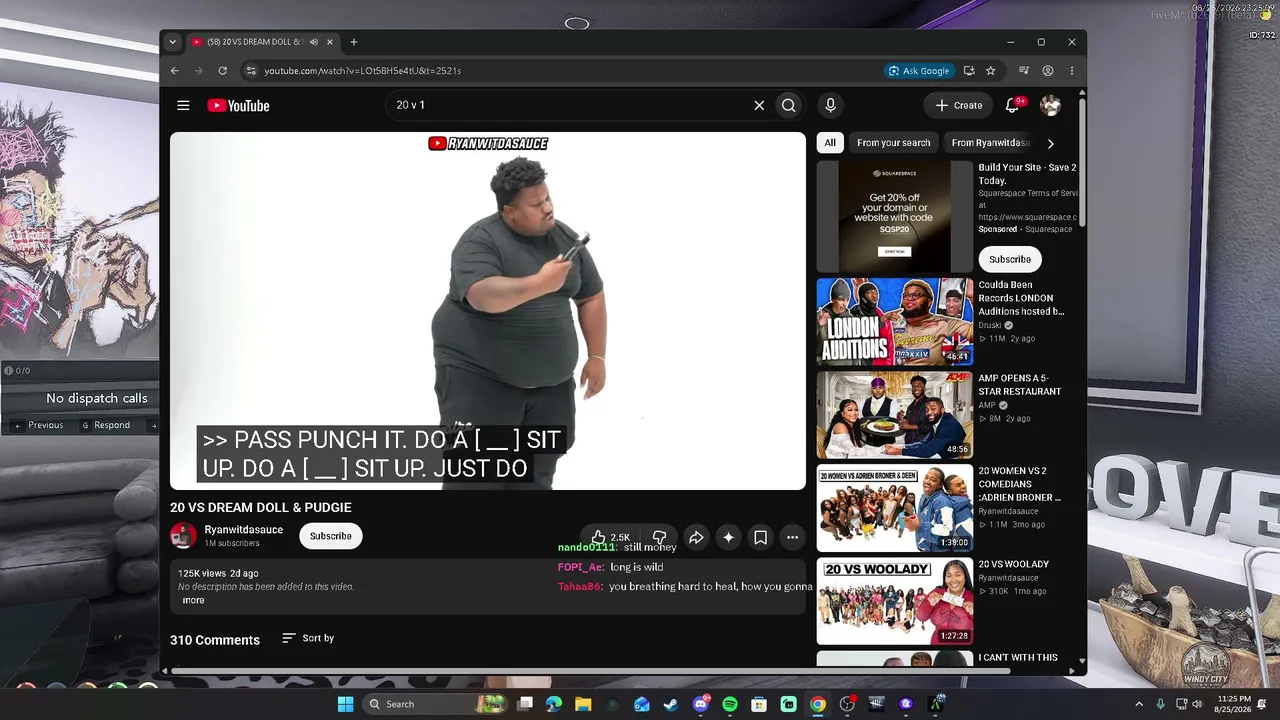Run the search with the magnifier button
This screenshot has height=720, width=1280.
789,105
